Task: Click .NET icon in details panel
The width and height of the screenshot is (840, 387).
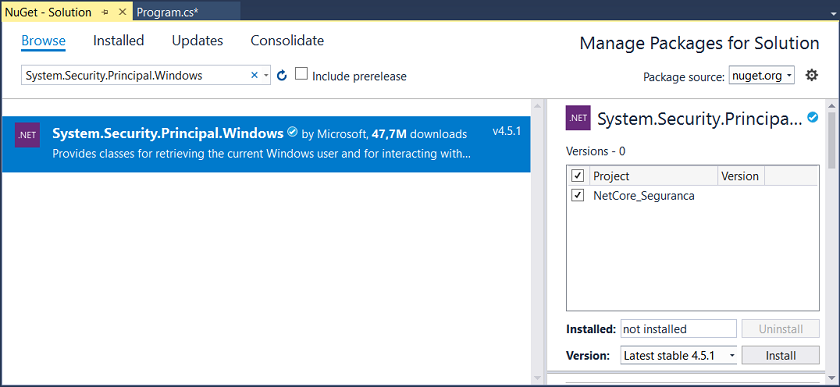Action: 578,118
